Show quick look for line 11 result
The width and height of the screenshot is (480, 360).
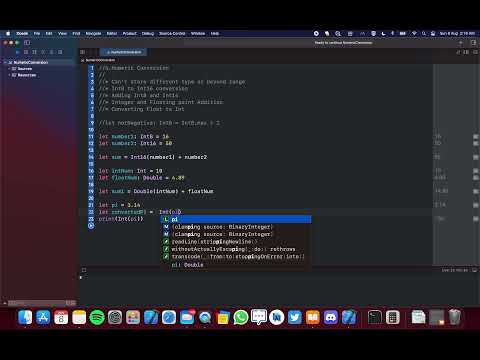tap(476, 136)
